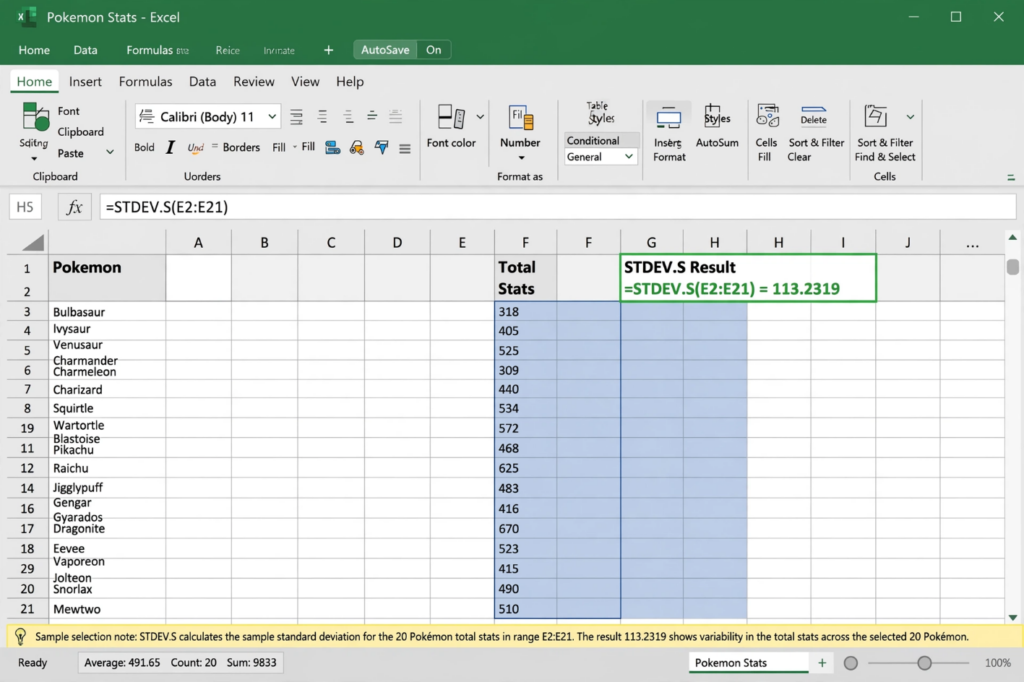The width and height of the screenshot is (1024, 682).
Task: Select the column G header
Action: pyautogui.click(x=651, y=243)
